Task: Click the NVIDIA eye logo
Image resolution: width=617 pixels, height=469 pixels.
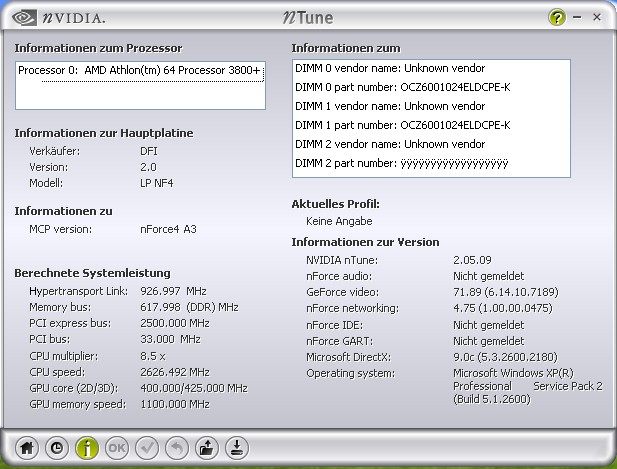Action: pyautogui.click(x=24, y=18)
